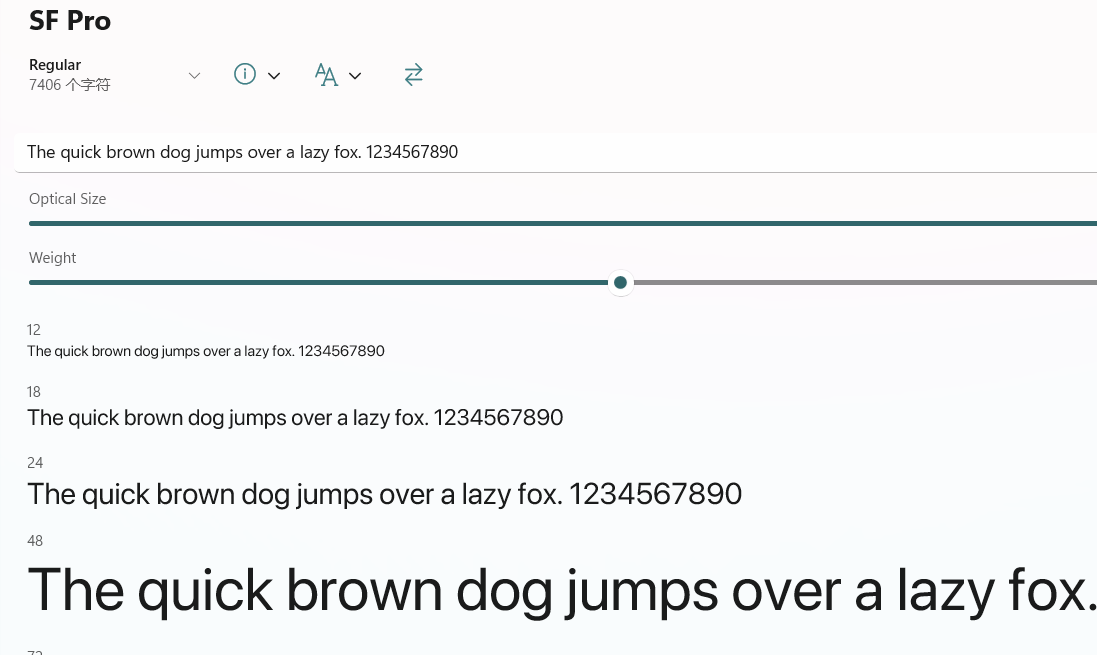Click the Optical Size label

coord(67,199)
